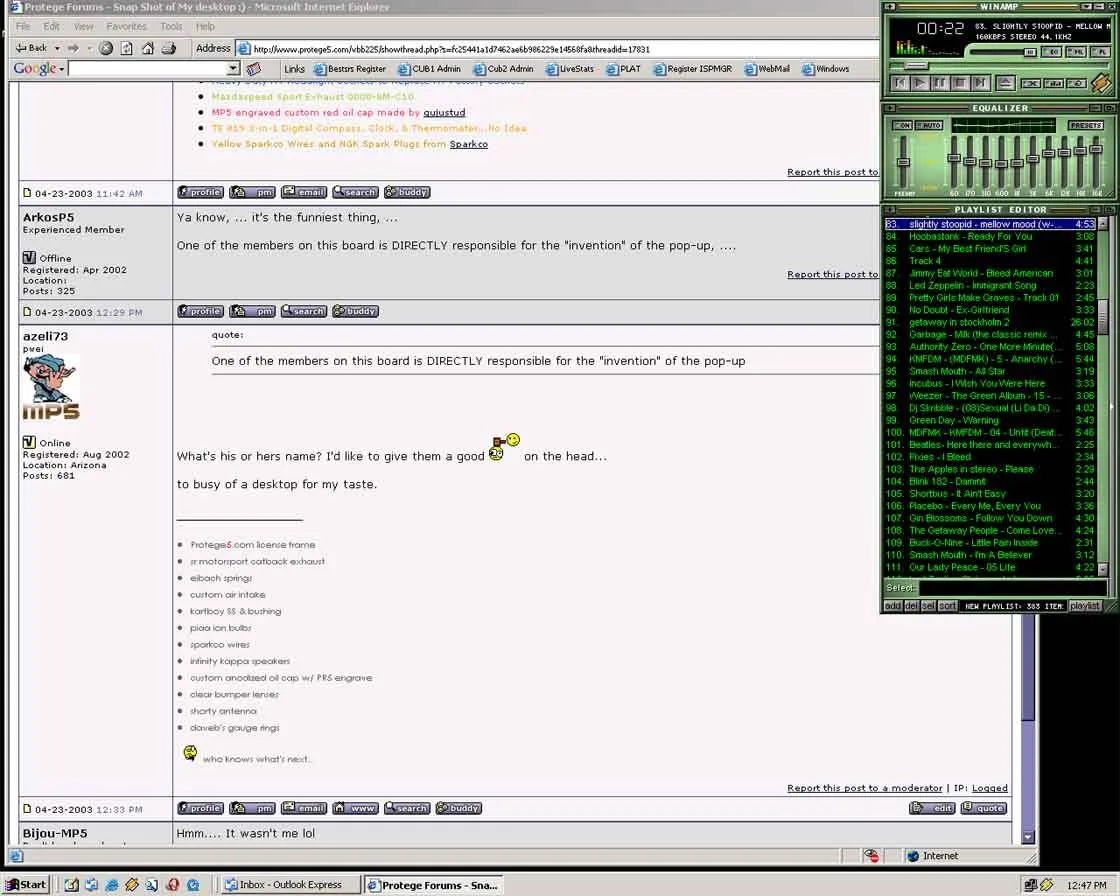Enable AUTO mode in the equalizer
The image size is (1120, 896).
coord(929,125)
